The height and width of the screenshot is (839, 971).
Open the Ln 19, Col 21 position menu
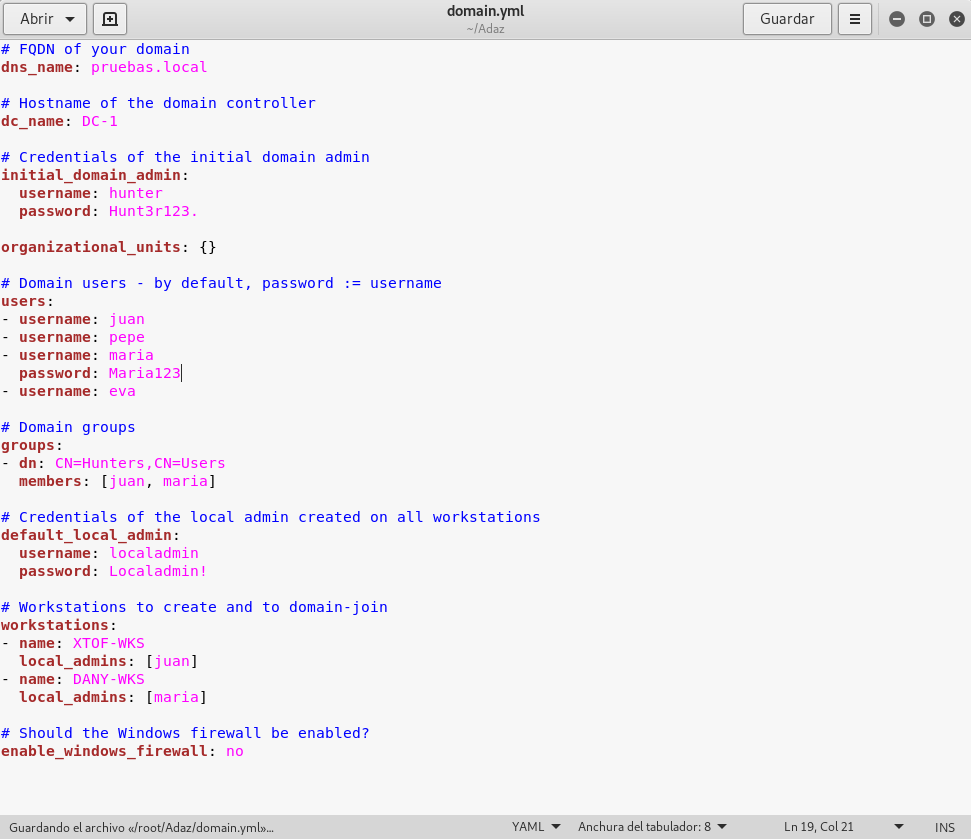[843, 827]
